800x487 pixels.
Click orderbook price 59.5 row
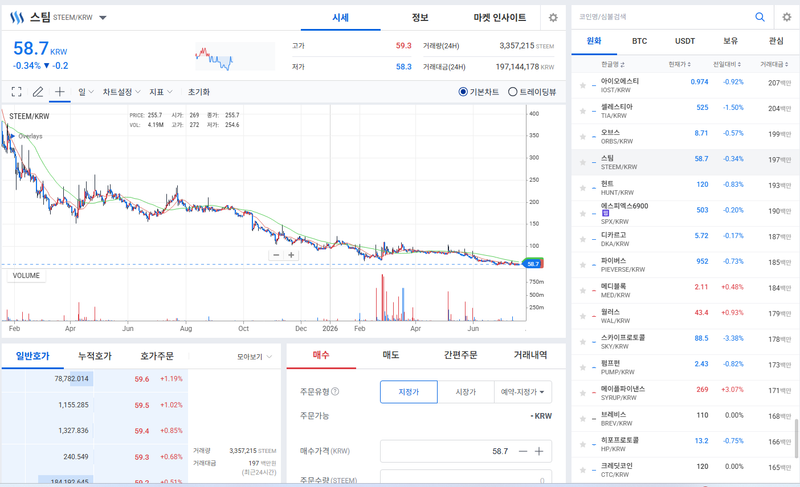[x=94, y=405]
